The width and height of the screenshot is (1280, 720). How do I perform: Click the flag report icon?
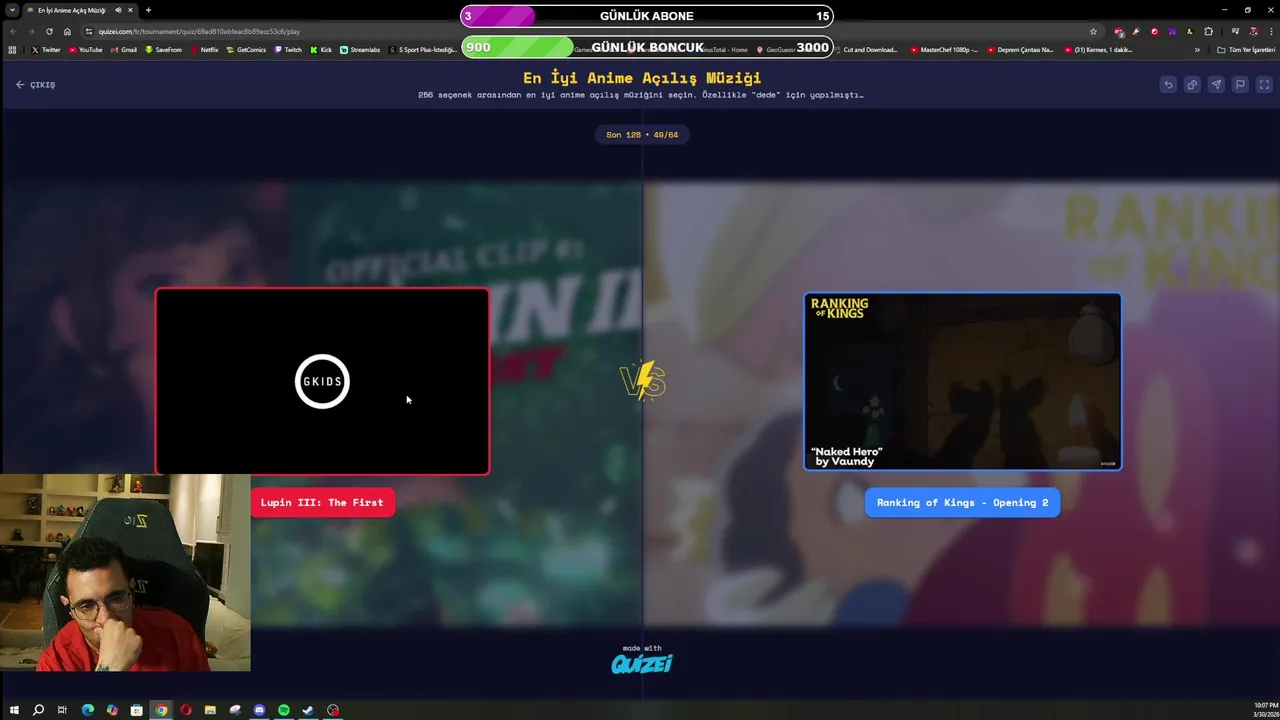(1240, 85)
